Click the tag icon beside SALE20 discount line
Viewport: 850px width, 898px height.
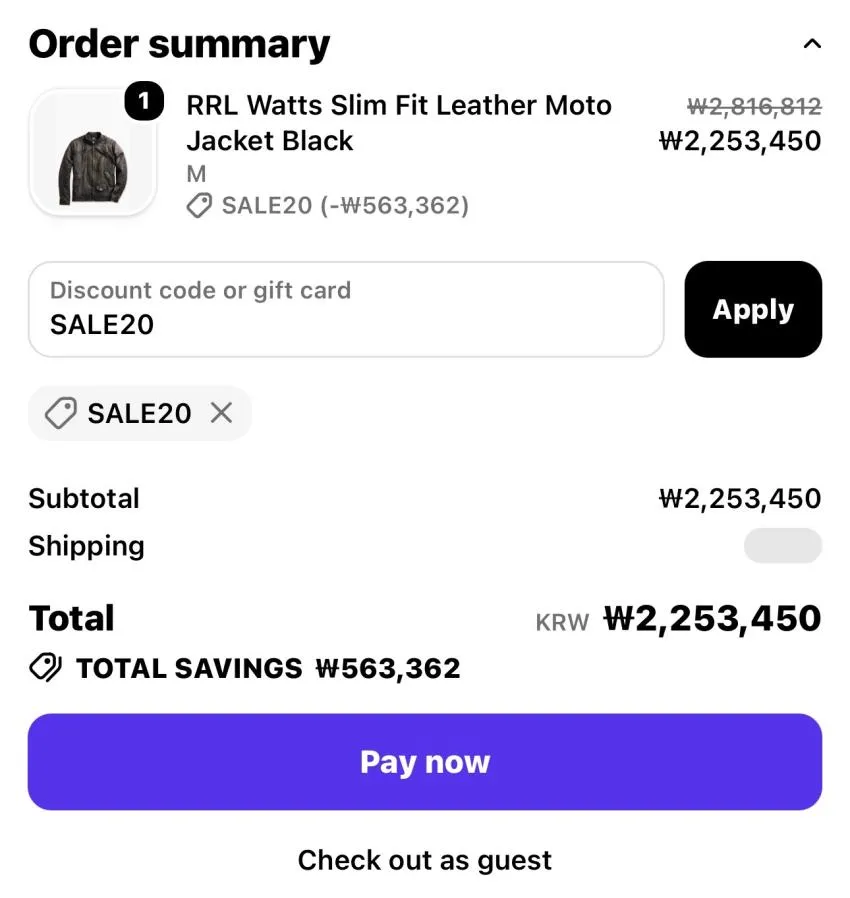click(x=199, y=206)
